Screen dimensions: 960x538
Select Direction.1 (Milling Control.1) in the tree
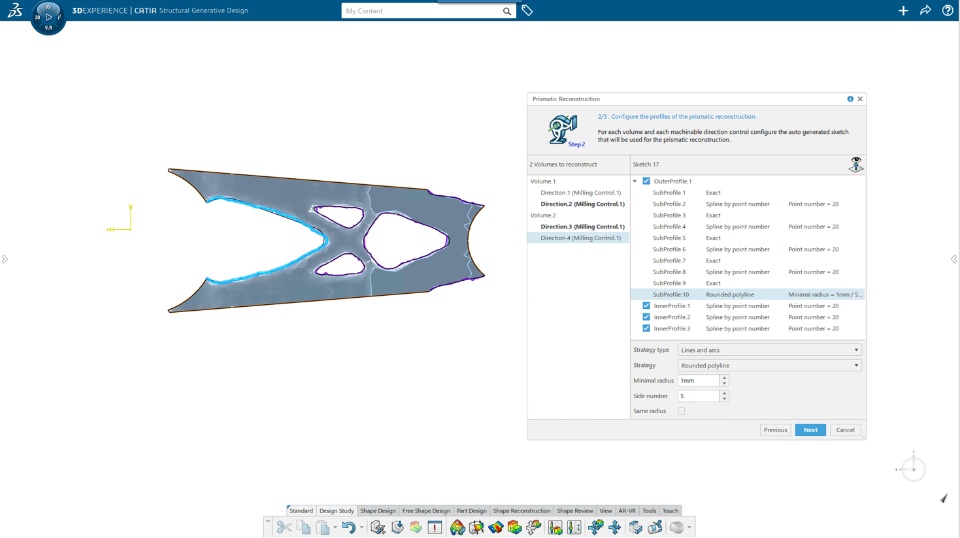click(580, 193)
